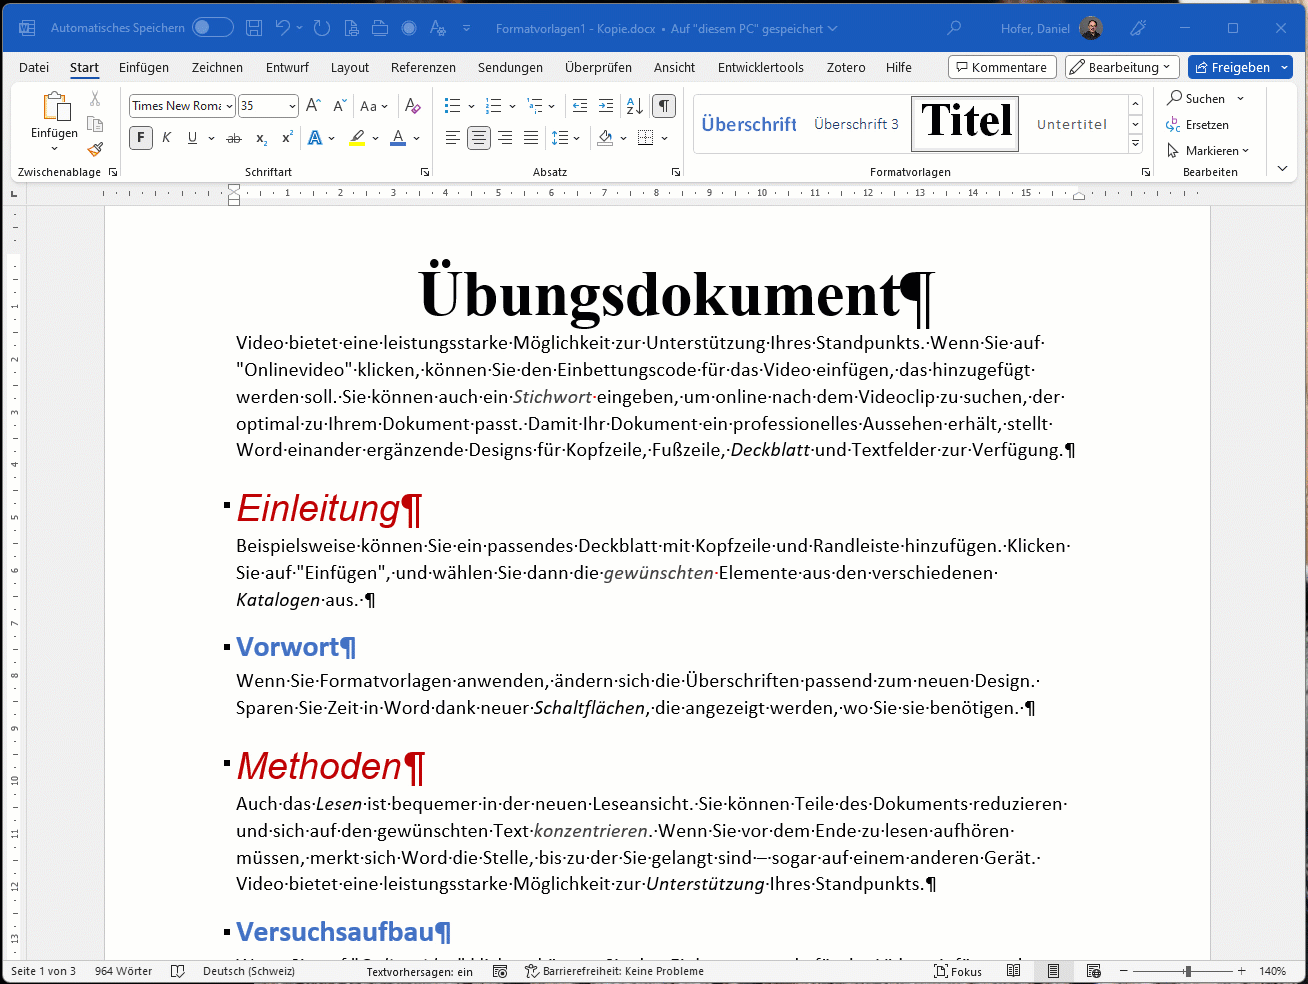Click the Format Painter brush icon
Image resolution: width=1308 pixels, height=984 pixels.
click(x=95, y=150)
